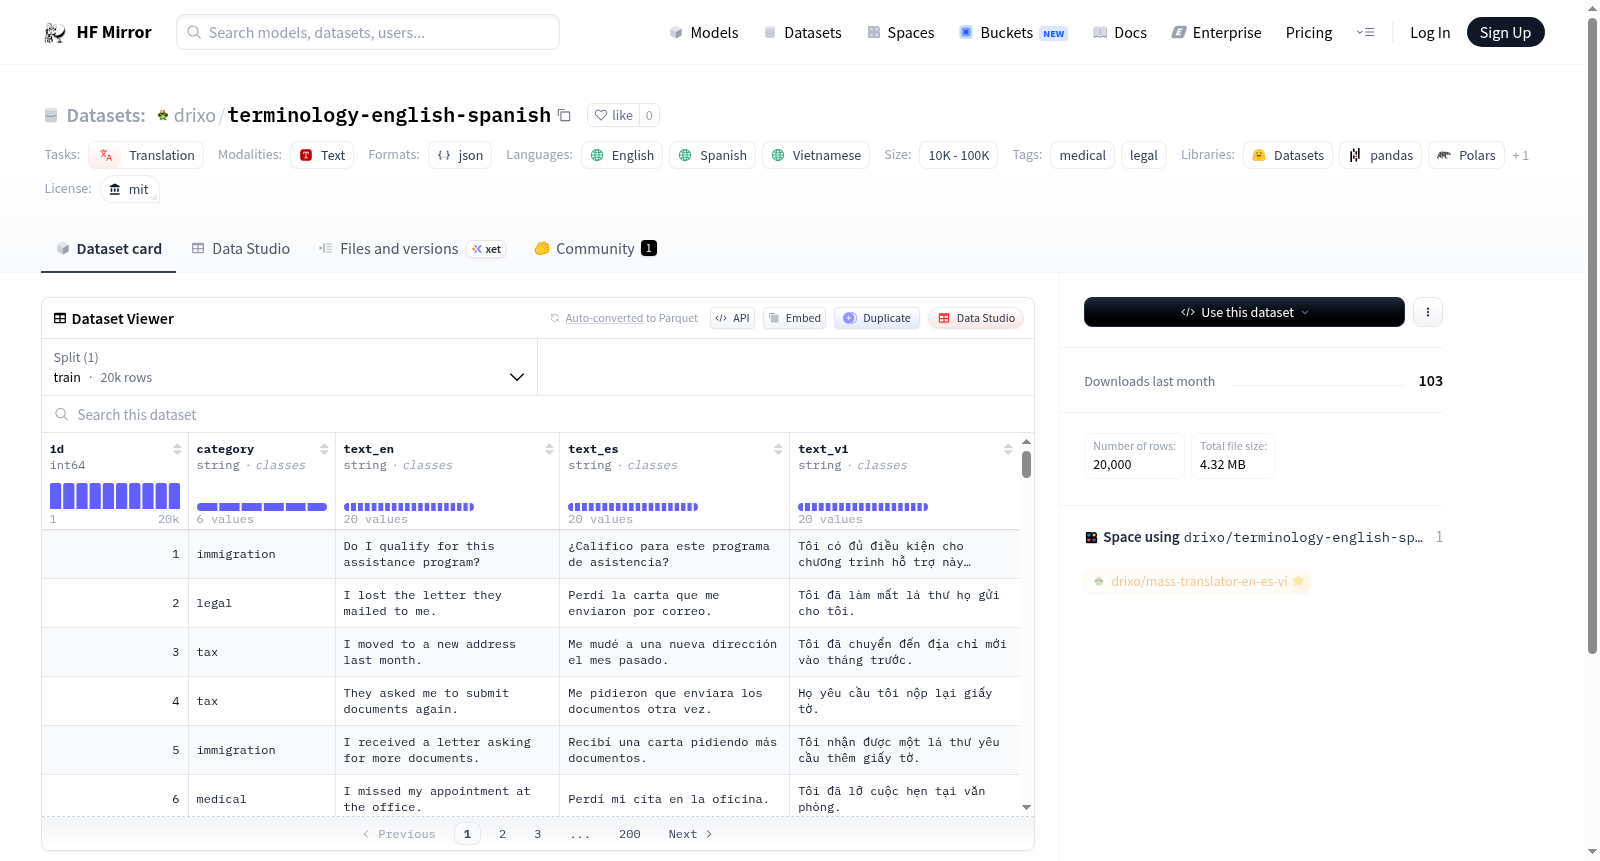
Task: Switch to the Data Studio tab
Action: 241,249
